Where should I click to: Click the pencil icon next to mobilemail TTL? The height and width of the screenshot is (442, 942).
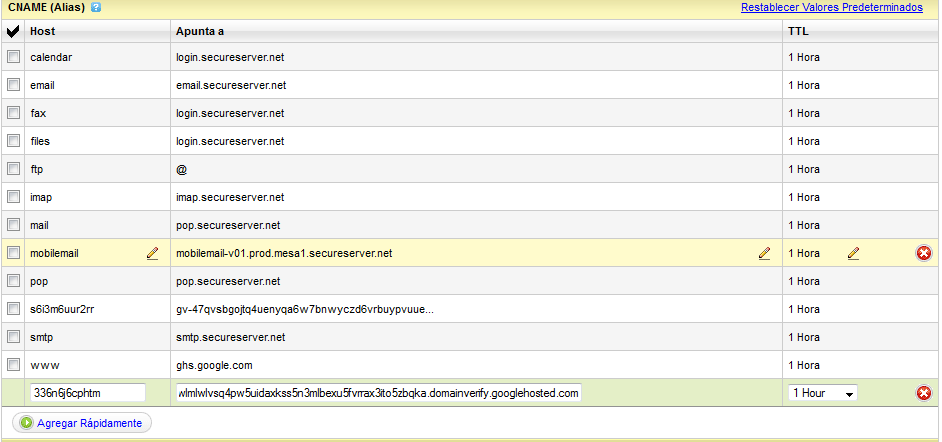pyautogui.click(x=853, y=253)
